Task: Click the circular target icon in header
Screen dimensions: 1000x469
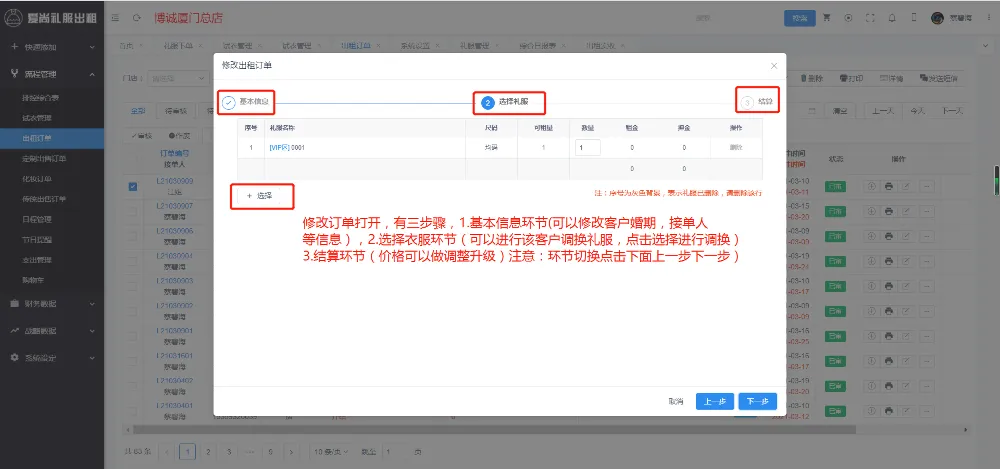Action: (849, 18)
